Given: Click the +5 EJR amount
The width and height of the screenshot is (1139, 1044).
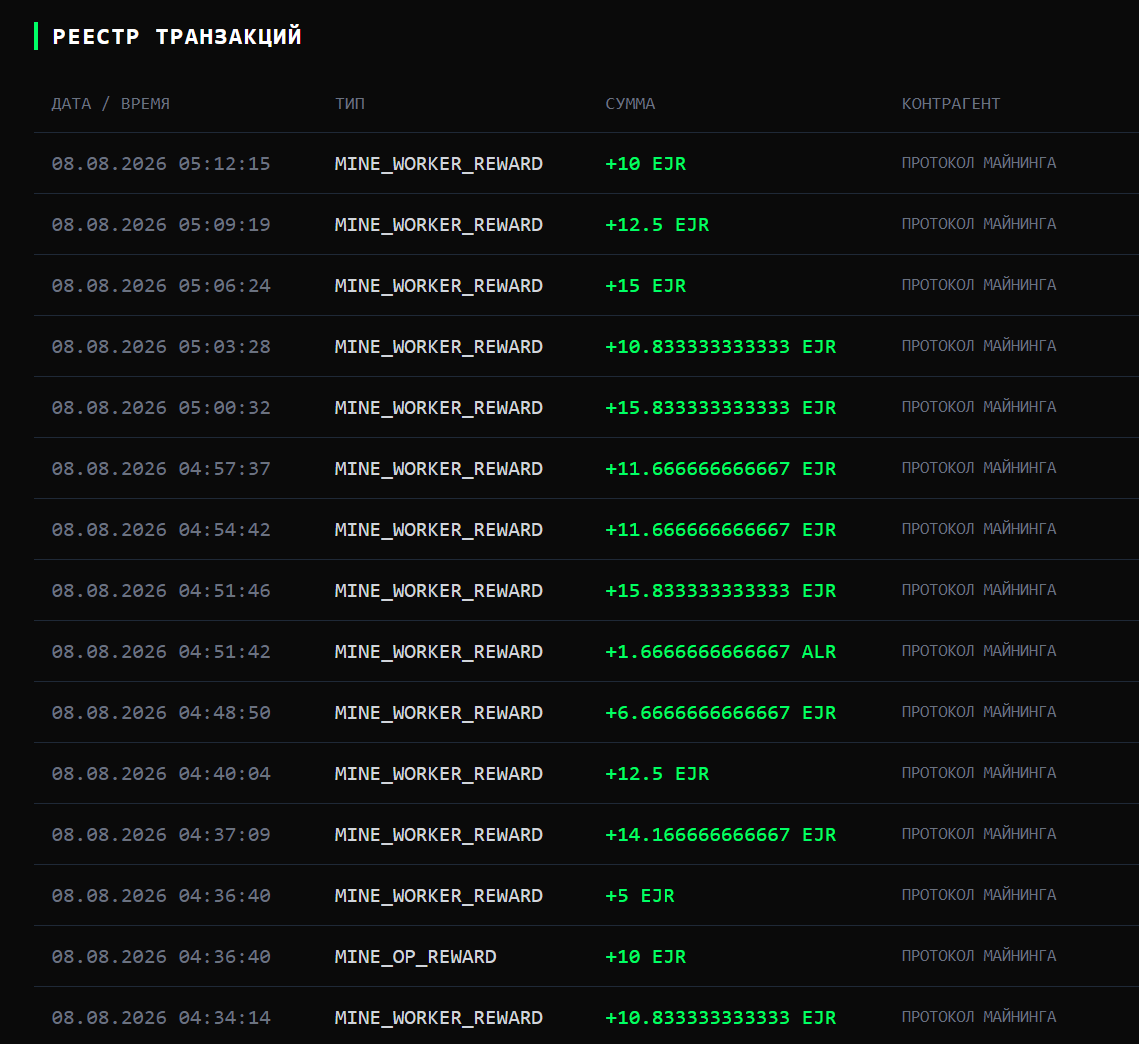Looking at the screenshot, I should (x=640, y=896).
